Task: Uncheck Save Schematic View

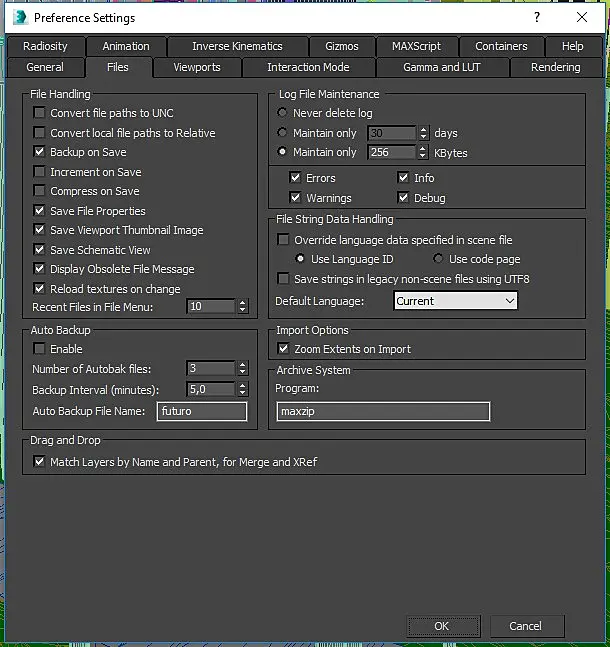Action: click(40, 250)
